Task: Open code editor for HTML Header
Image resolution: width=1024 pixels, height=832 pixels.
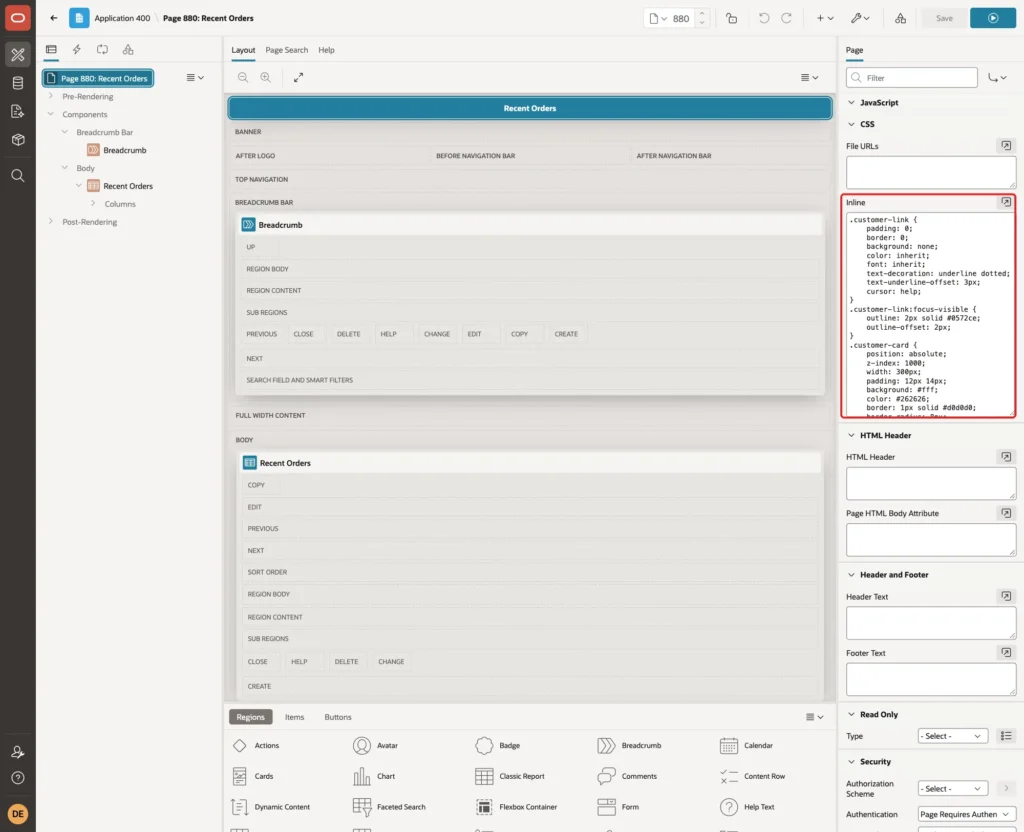Action: click(x=1006, y=457)
